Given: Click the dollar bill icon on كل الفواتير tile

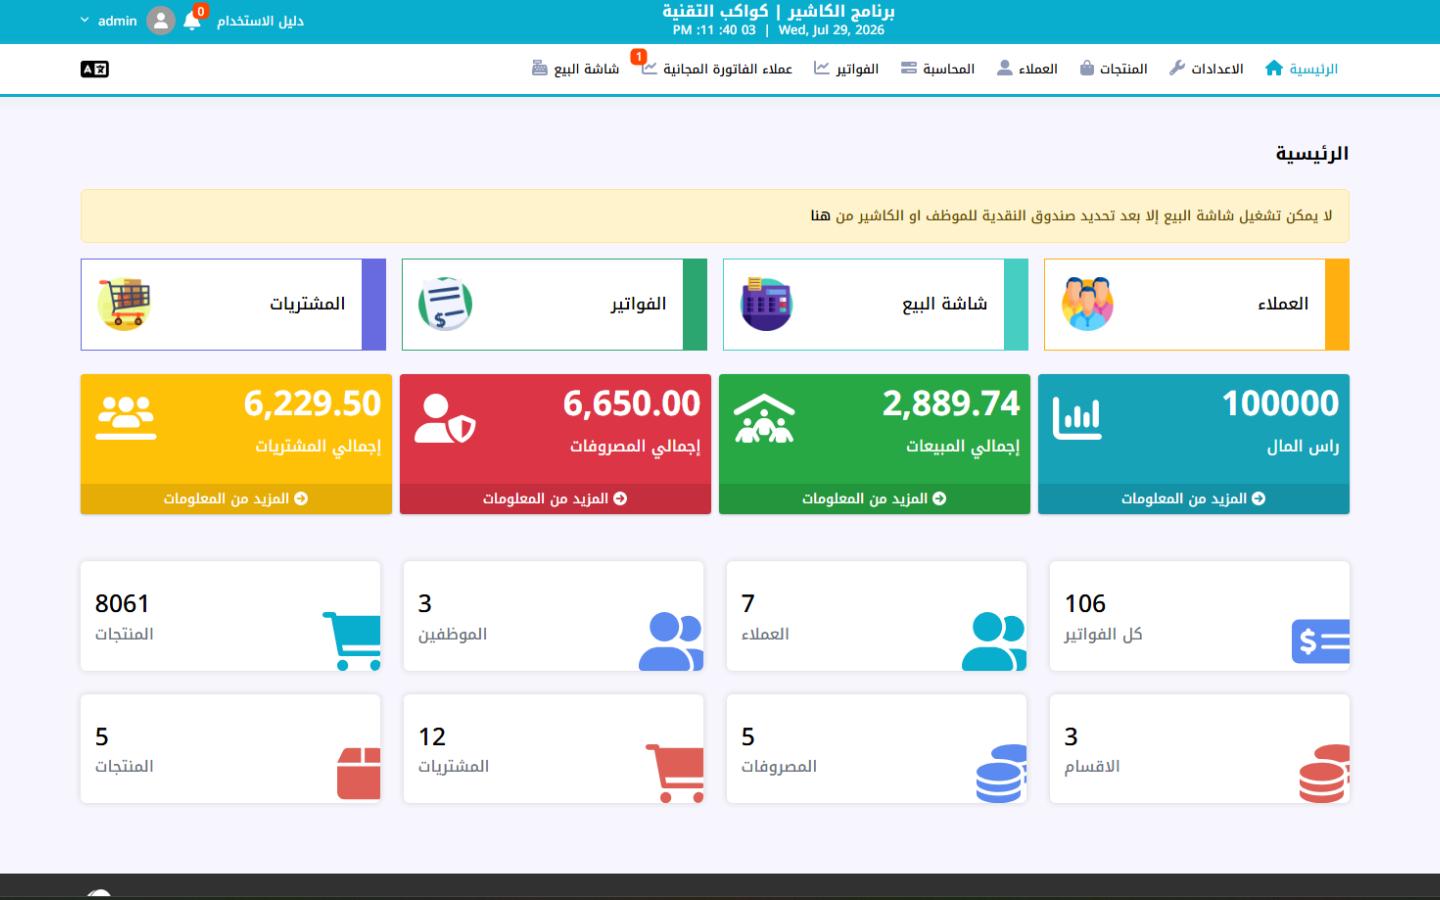Looking at the screenshot, I should (1320, 641).
